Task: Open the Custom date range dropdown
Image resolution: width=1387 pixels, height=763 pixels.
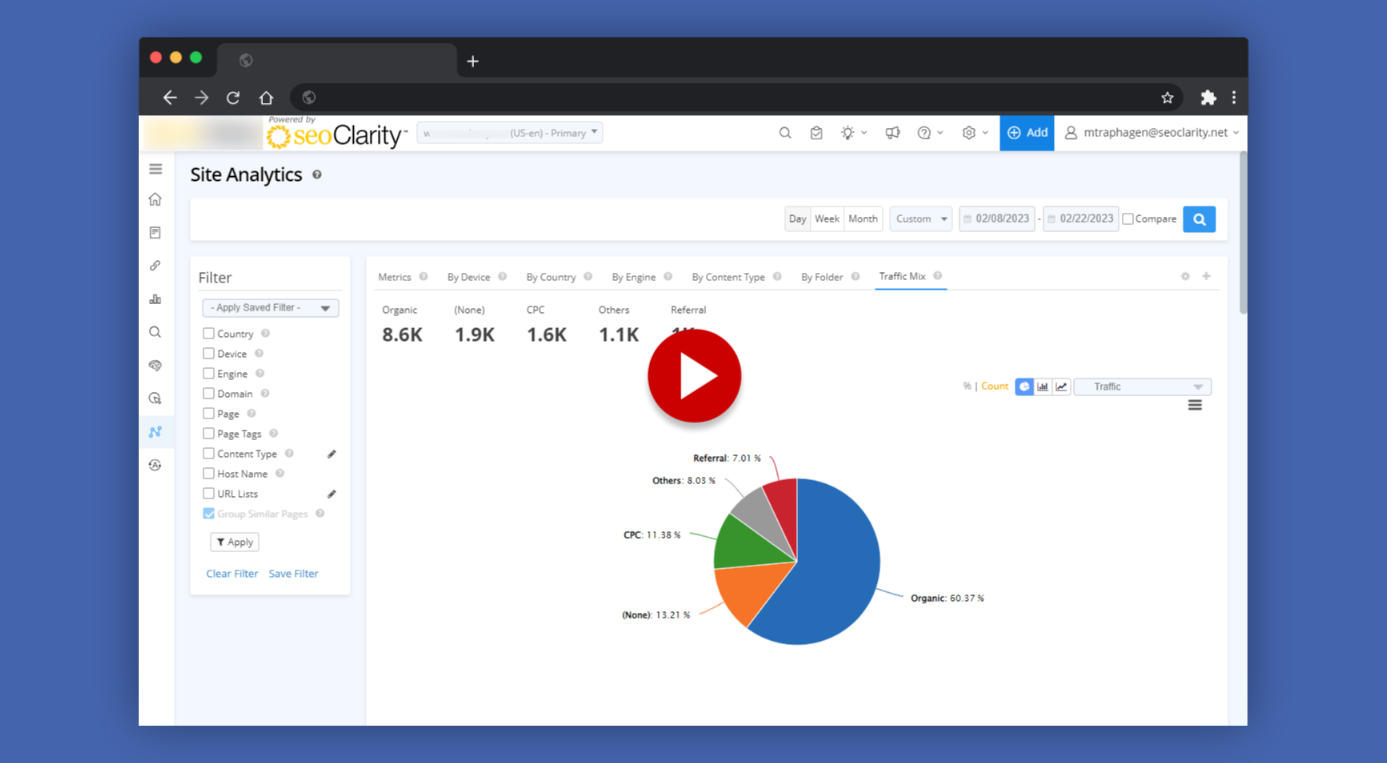Action: click(921, 219)
